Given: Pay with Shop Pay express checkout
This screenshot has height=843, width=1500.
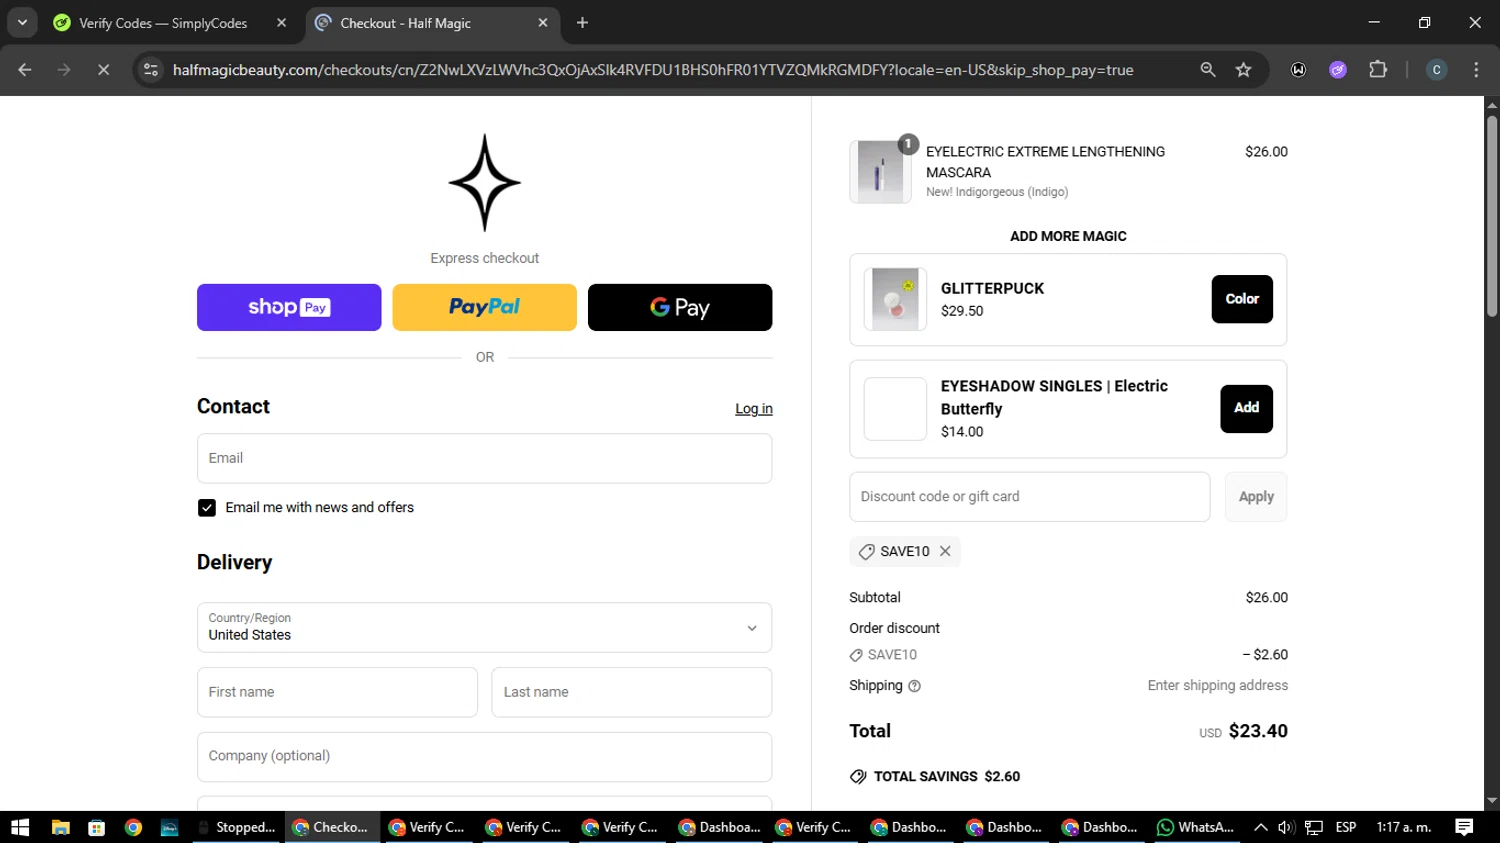Looking at the screenshot, I should coord(289,307).
